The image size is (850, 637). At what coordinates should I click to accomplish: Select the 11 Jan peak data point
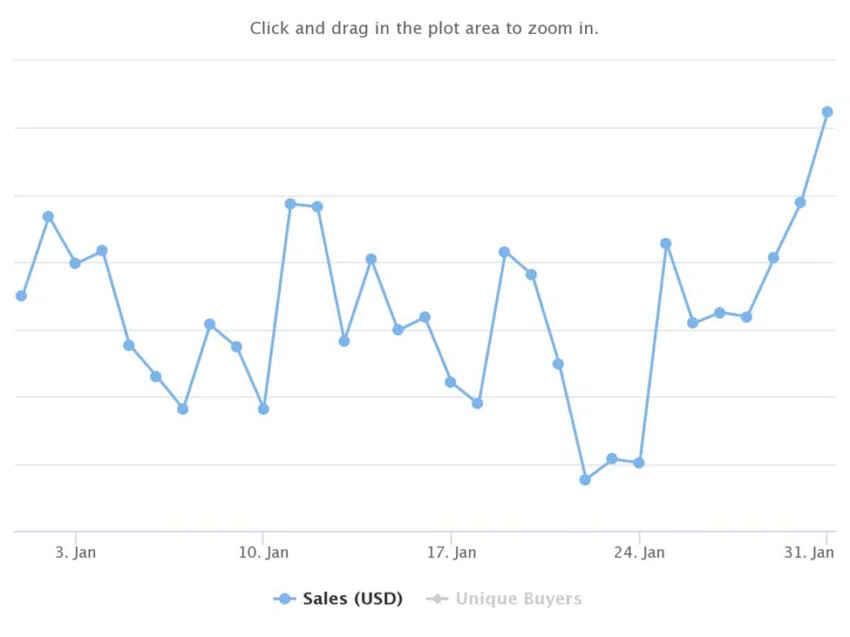(x=290, y=204)
